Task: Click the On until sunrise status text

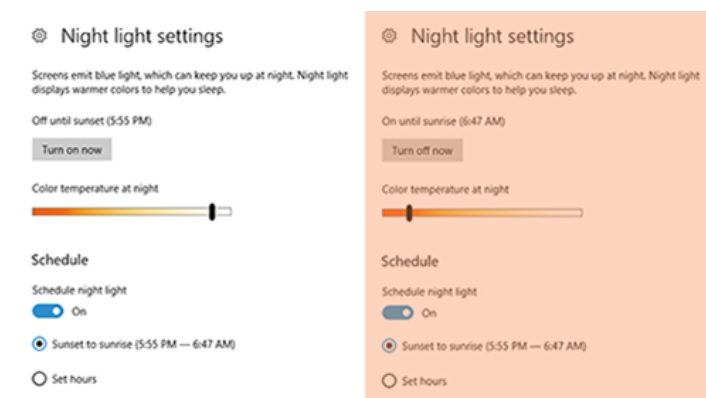Action: 444,121
